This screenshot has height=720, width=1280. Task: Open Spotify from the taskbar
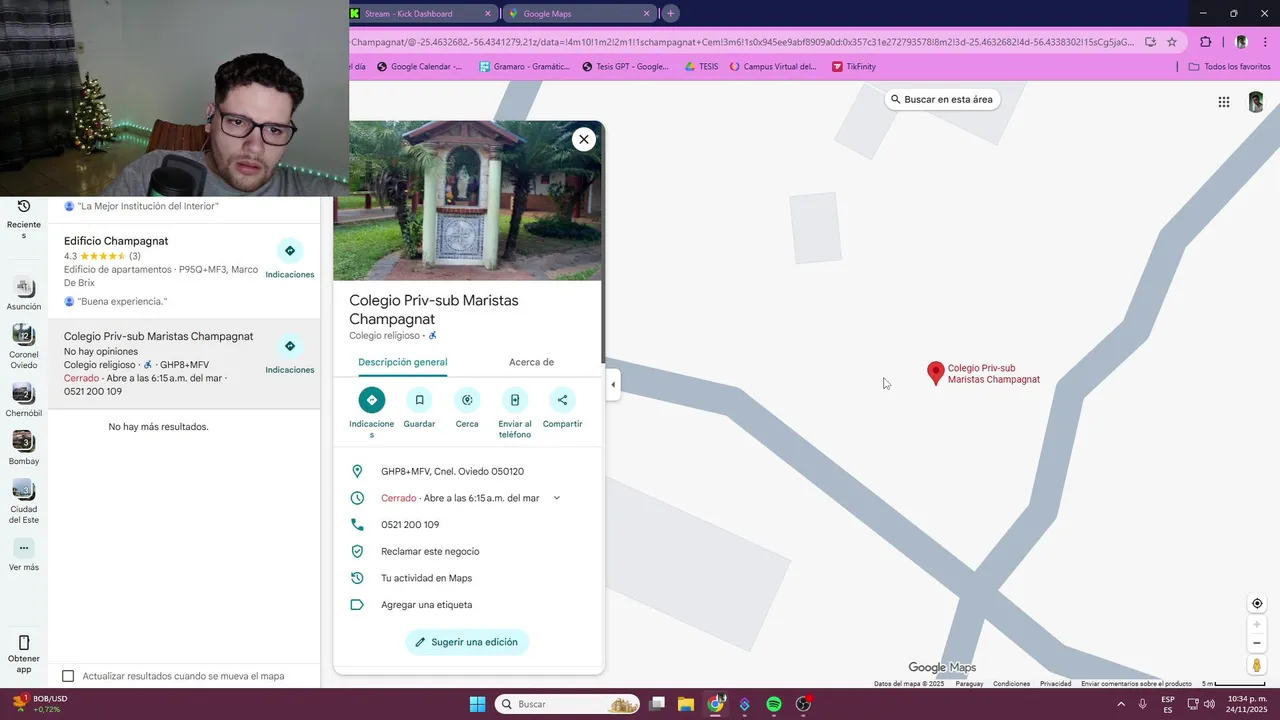pyautogui.click(x=774, y=704)
